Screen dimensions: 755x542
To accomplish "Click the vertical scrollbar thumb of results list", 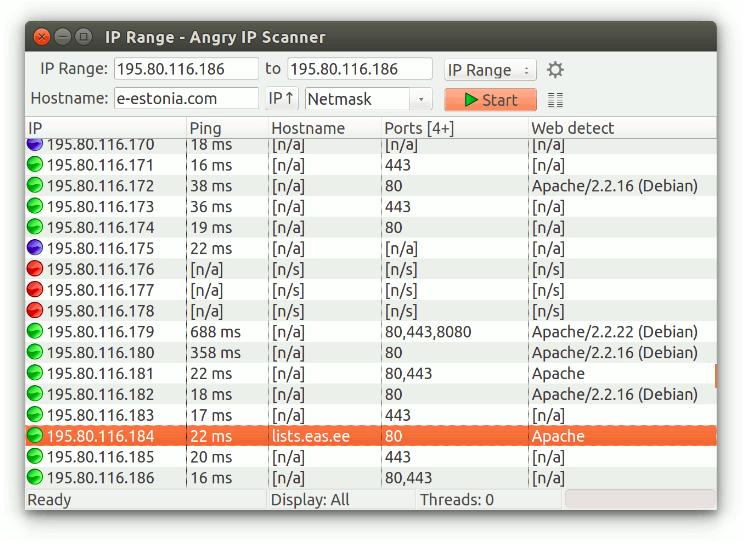I will point(715,375).
